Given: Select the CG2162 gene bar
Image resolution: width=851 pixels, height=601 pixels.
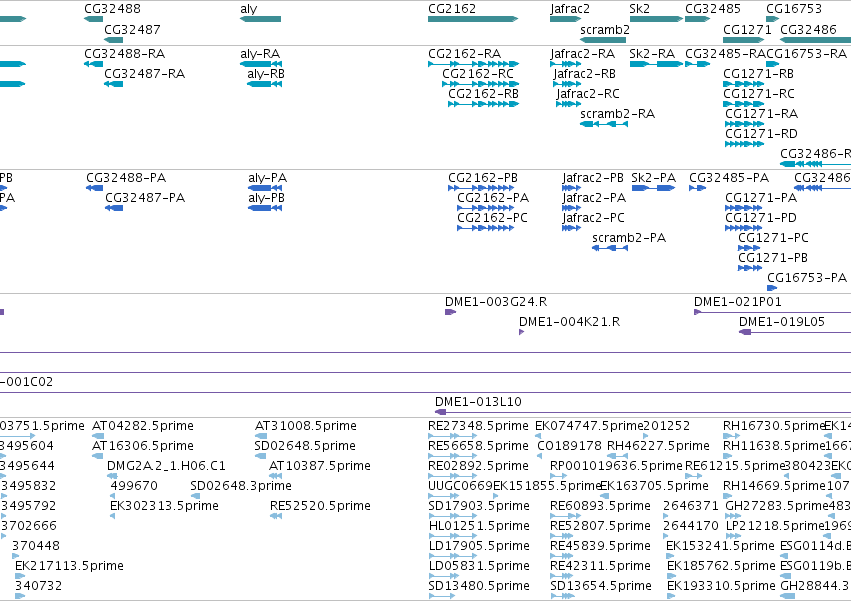Looking at the screenshot, I should click(x=473, y=19).
